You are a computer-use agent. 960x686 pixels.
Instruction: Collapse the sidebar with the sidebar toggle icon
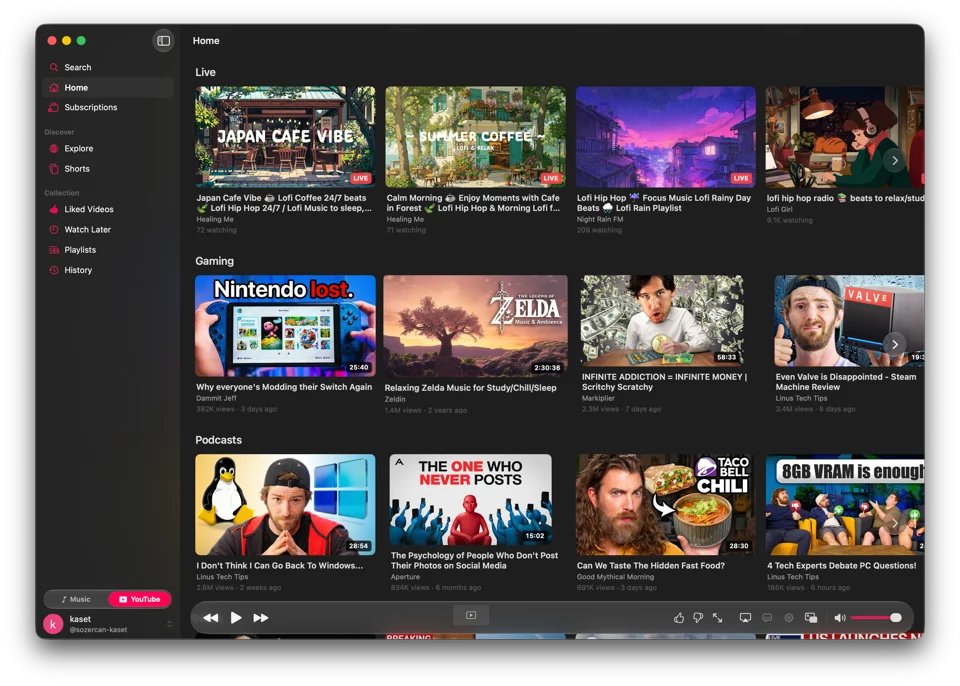point(163,41)
